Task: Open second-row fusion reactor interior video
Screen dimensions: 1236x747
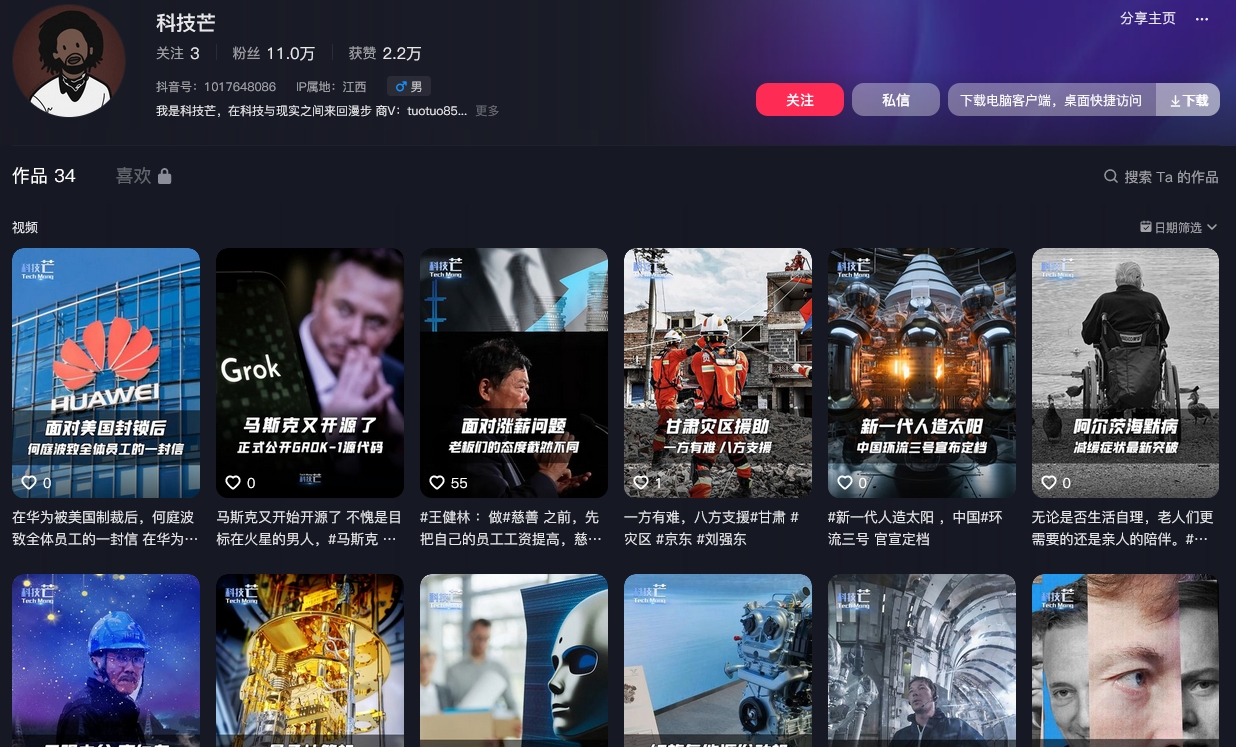Action: (x=922, y=660)
